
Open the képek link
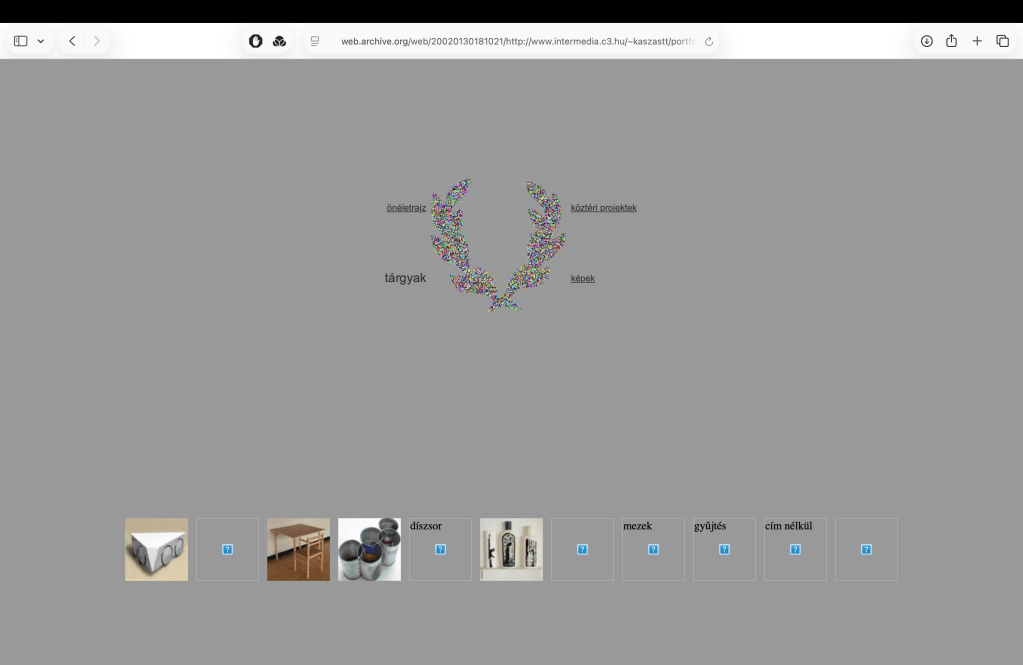(583, 279)
